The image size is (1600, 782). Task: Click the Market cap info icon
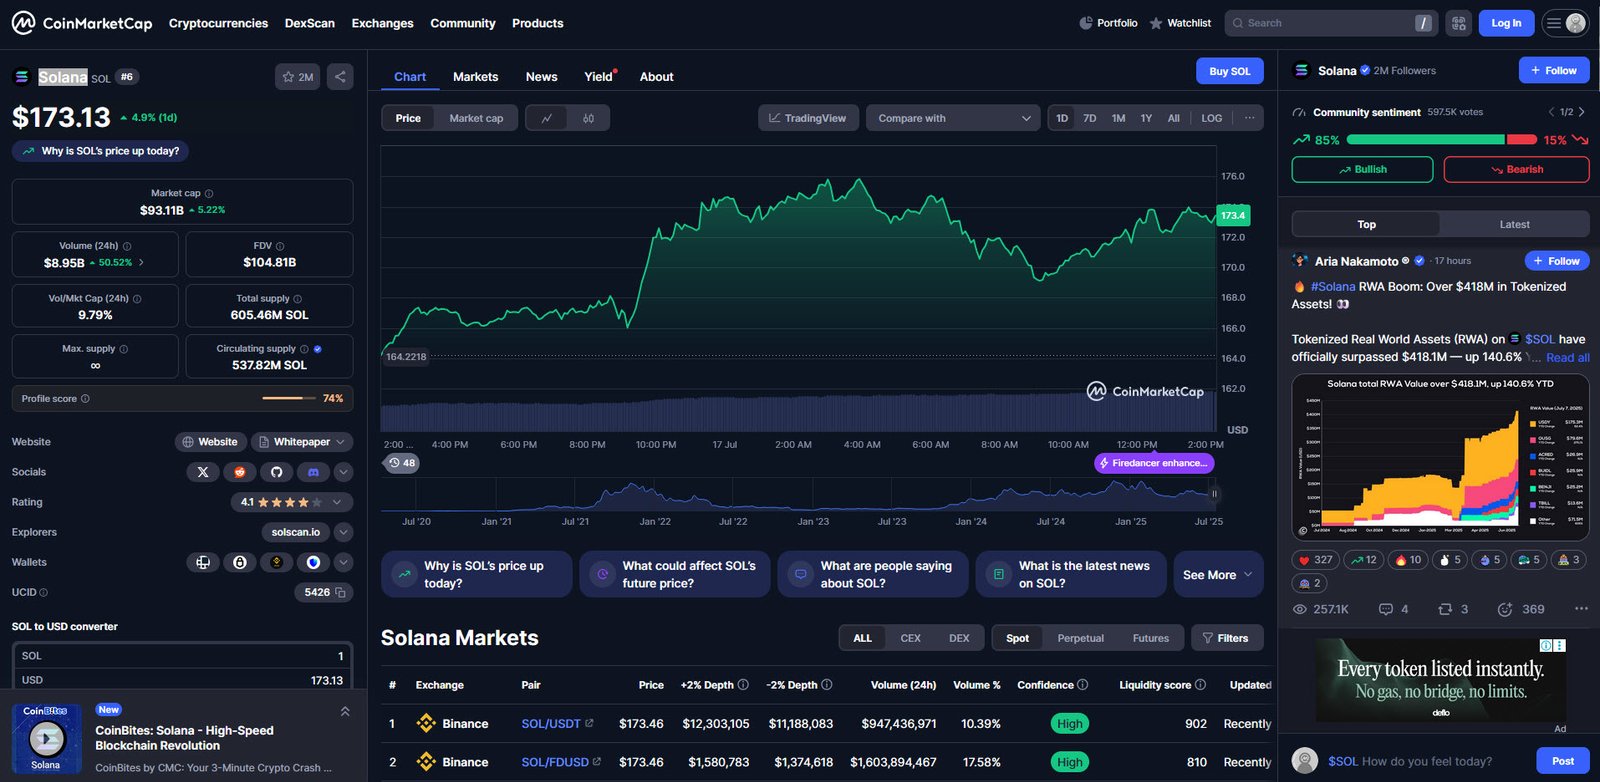209,193
